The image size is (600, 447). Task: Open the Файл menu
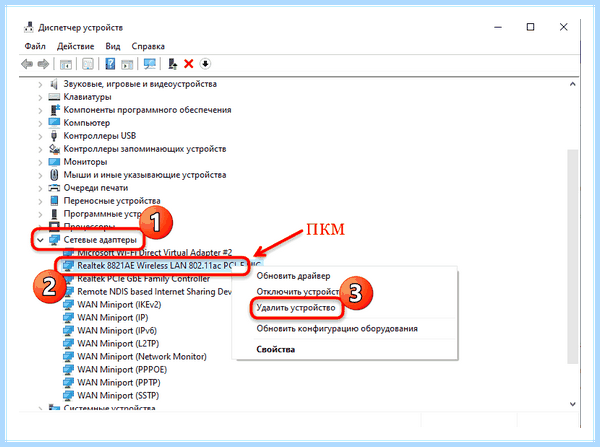(x=35, y=46)
